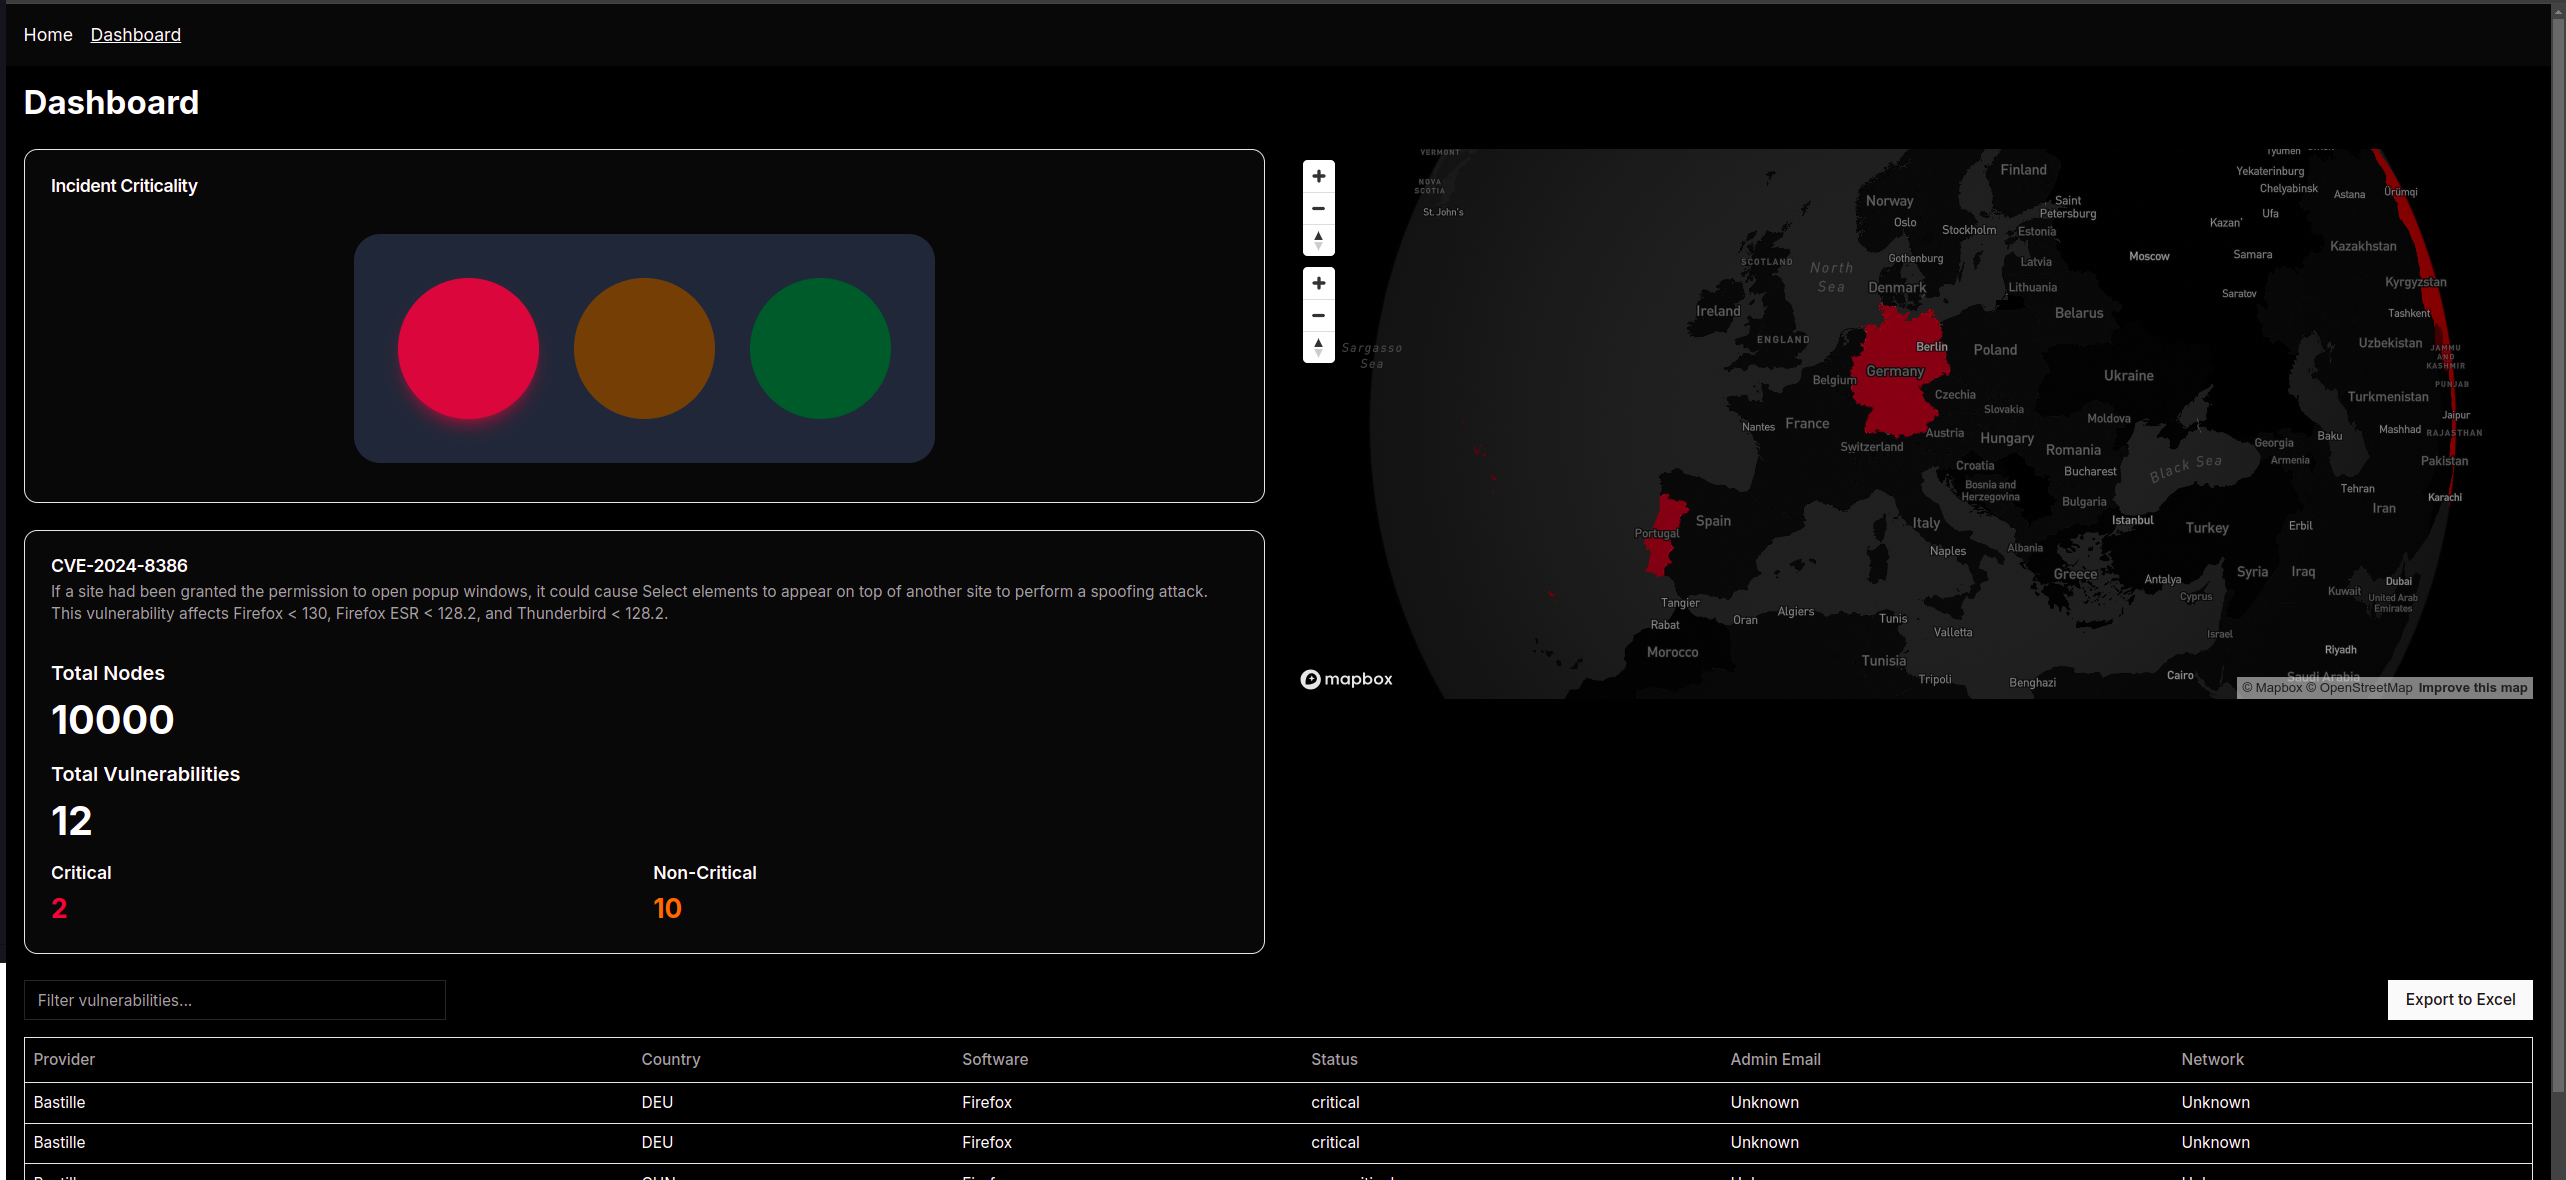Click the green criticality light
Screen dimensions: 2566x1180
coord(820,348)
